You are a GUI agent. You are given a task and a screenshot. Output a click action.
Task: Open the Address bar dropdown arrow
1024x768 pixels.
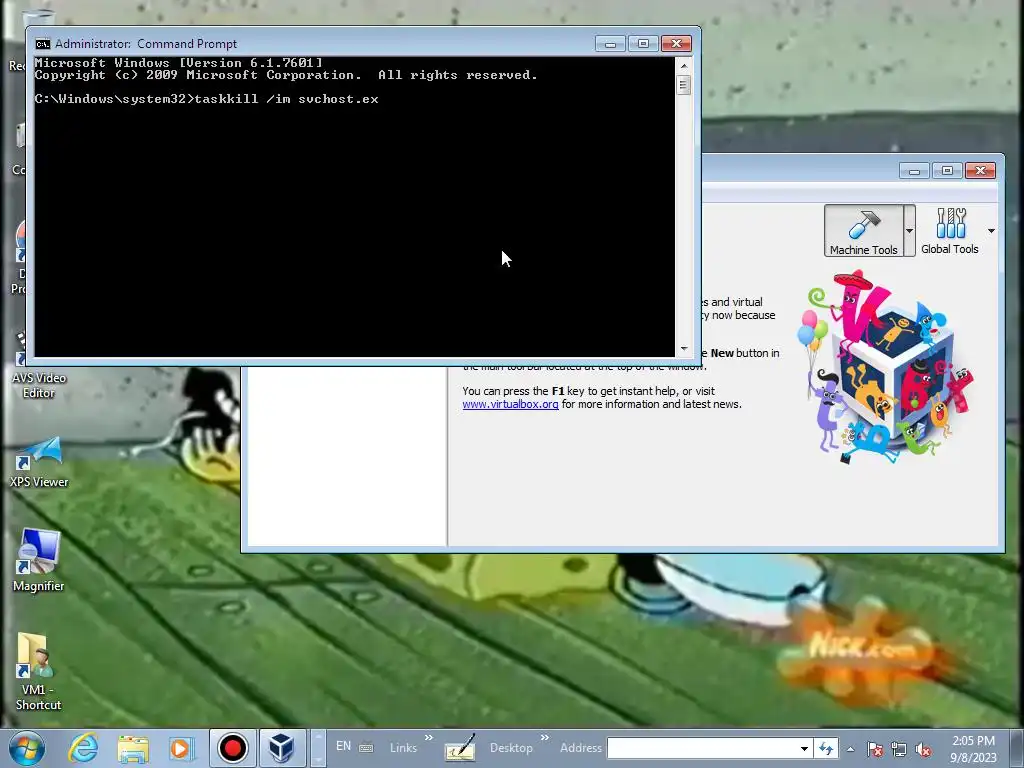click(805, 748)
